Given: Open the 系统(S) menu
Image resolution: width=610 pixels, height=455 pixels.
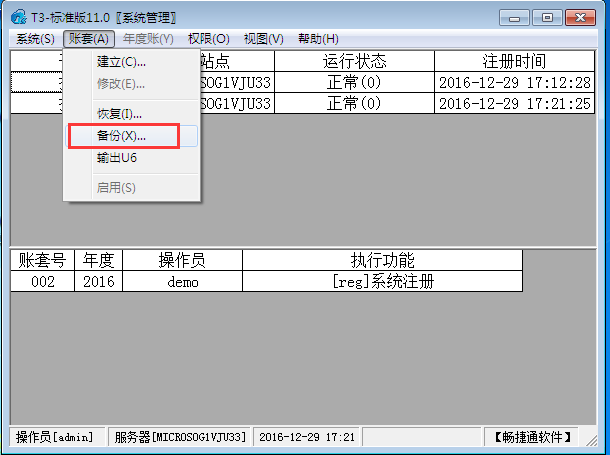Looking at the screenshot, I should point(35,38).
